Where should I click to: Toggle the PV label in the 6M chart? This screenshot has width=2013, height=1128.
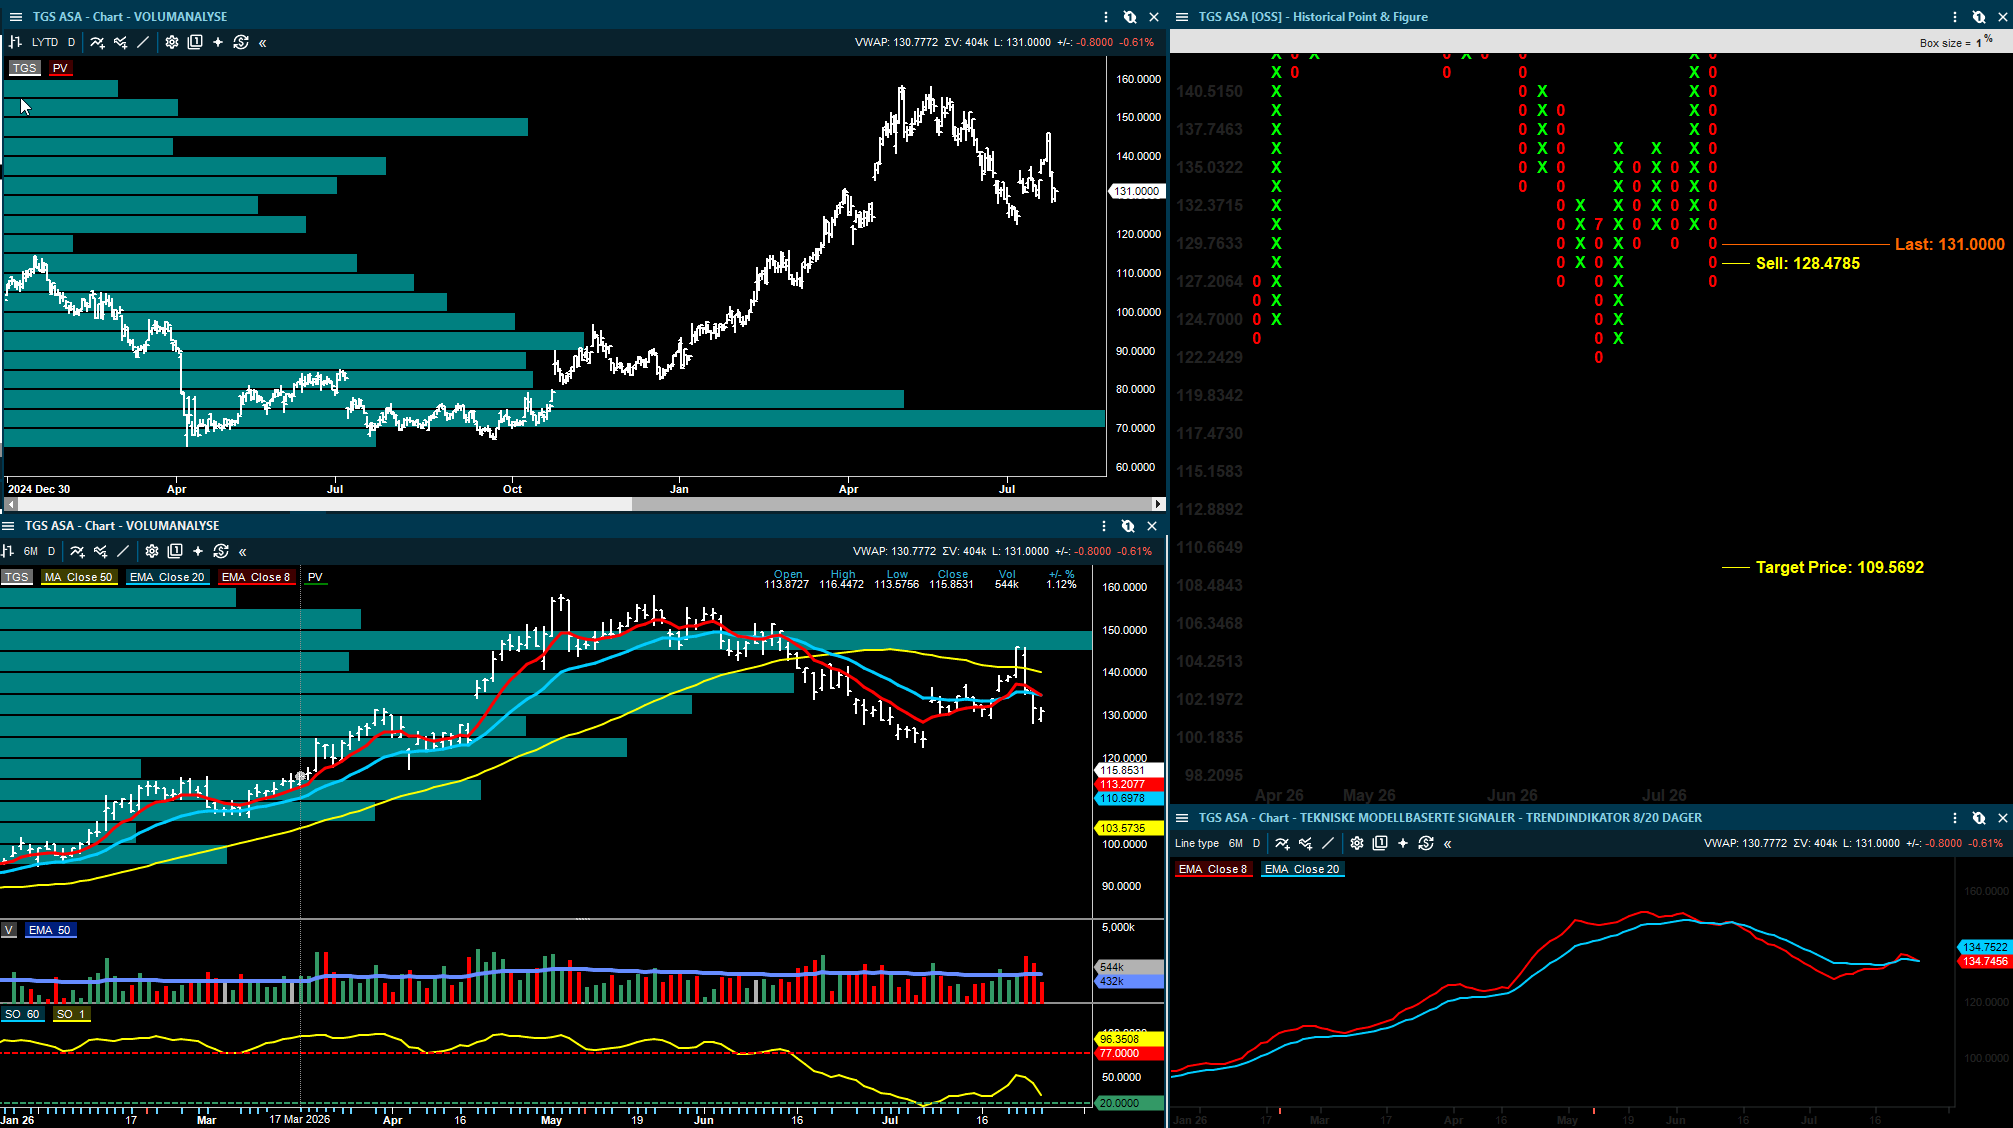click(315, 577)
